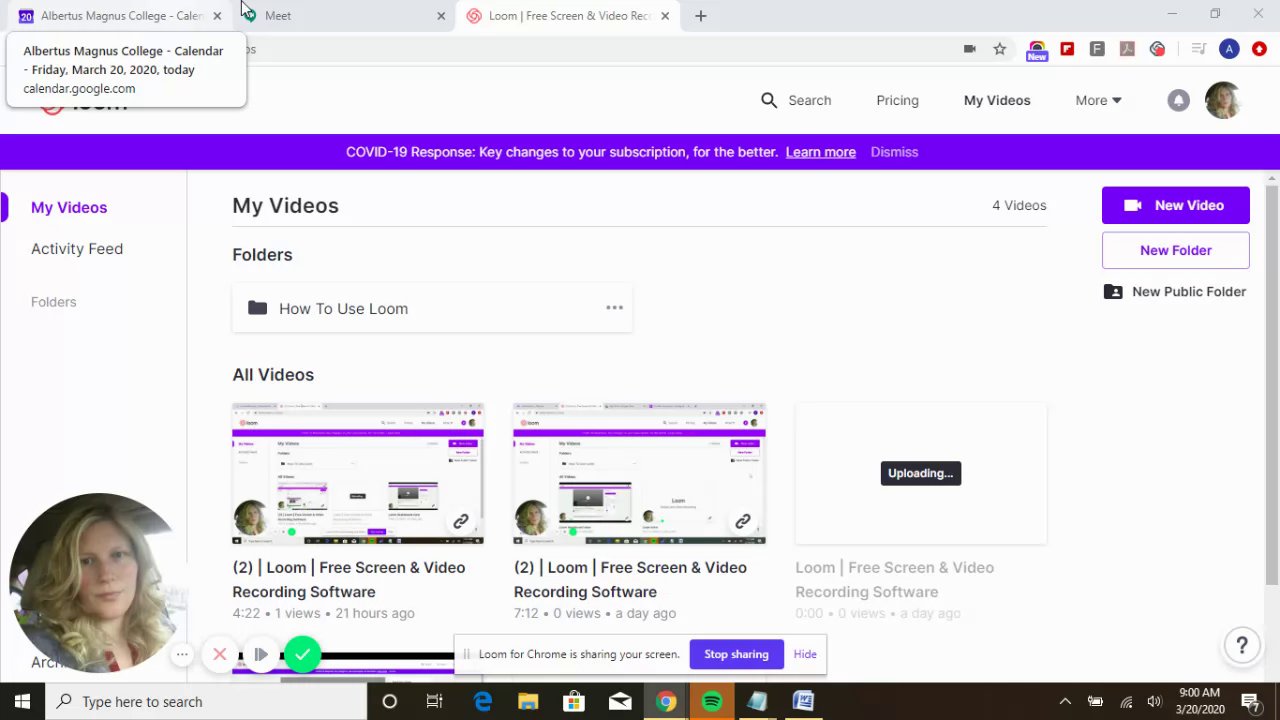Click Stop sharing button
This screenshot has height=720, width=1280.
pos(736,654)
